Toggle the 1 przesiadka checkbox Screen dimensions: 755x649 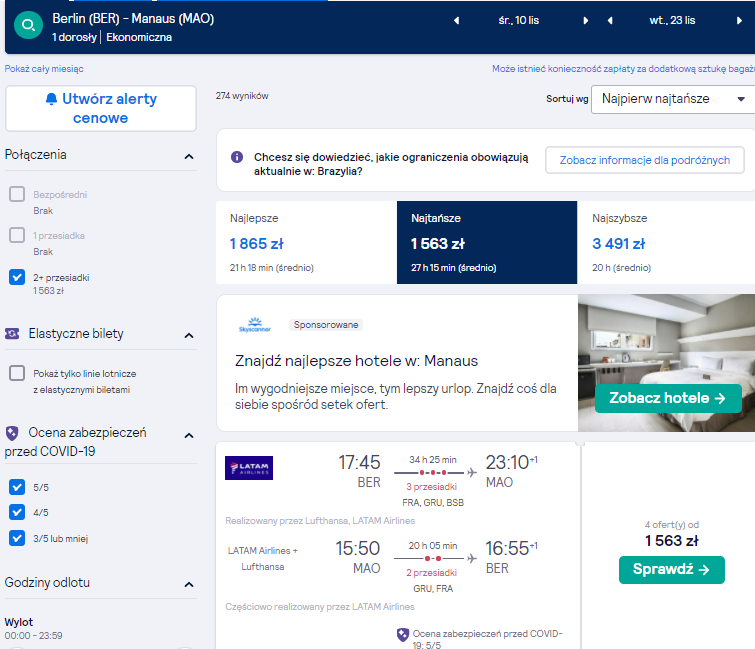click(x=17, y=235)
